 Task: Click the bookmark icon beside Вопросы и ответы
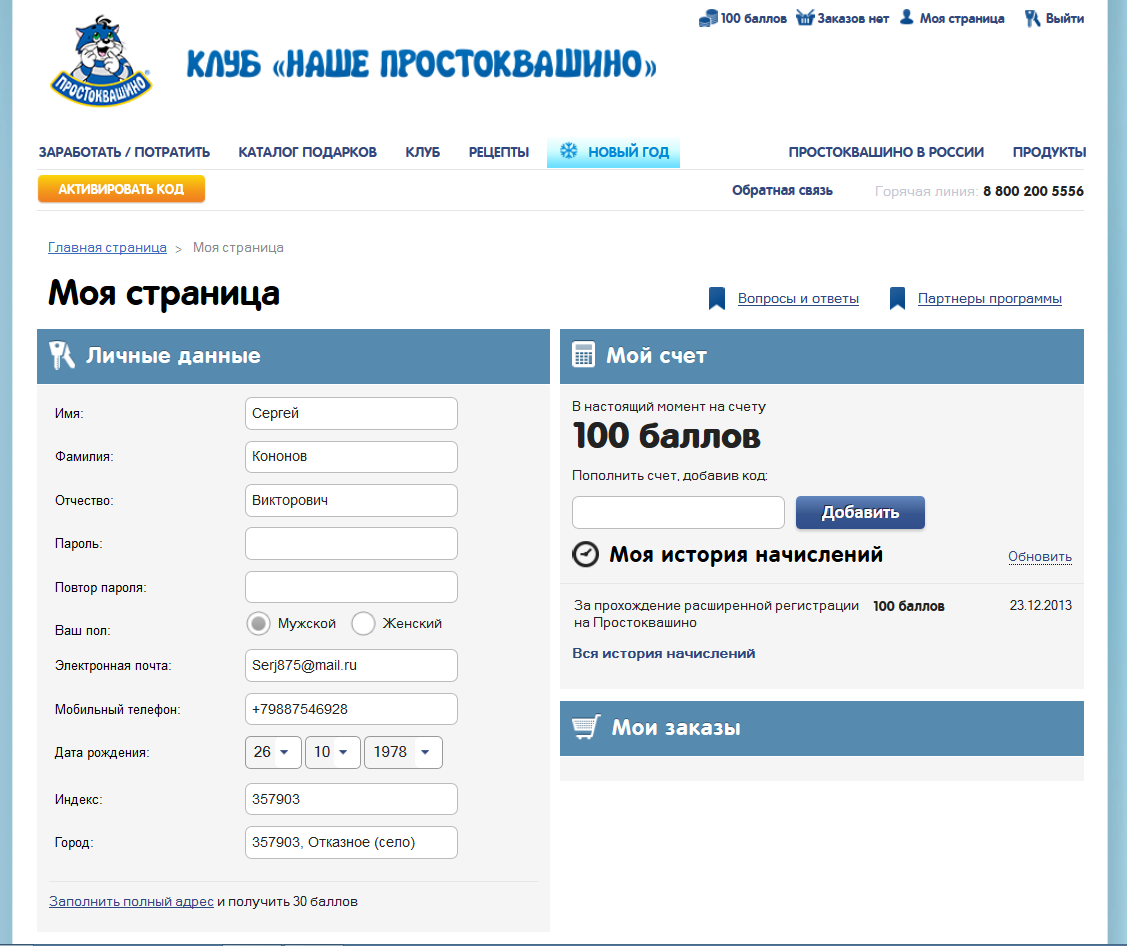click(x=717, y=298)
